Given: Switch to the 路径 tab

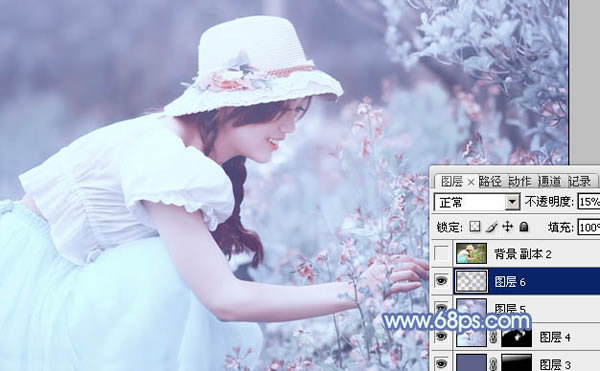Looking at the screenshot, I should (490, 181).
